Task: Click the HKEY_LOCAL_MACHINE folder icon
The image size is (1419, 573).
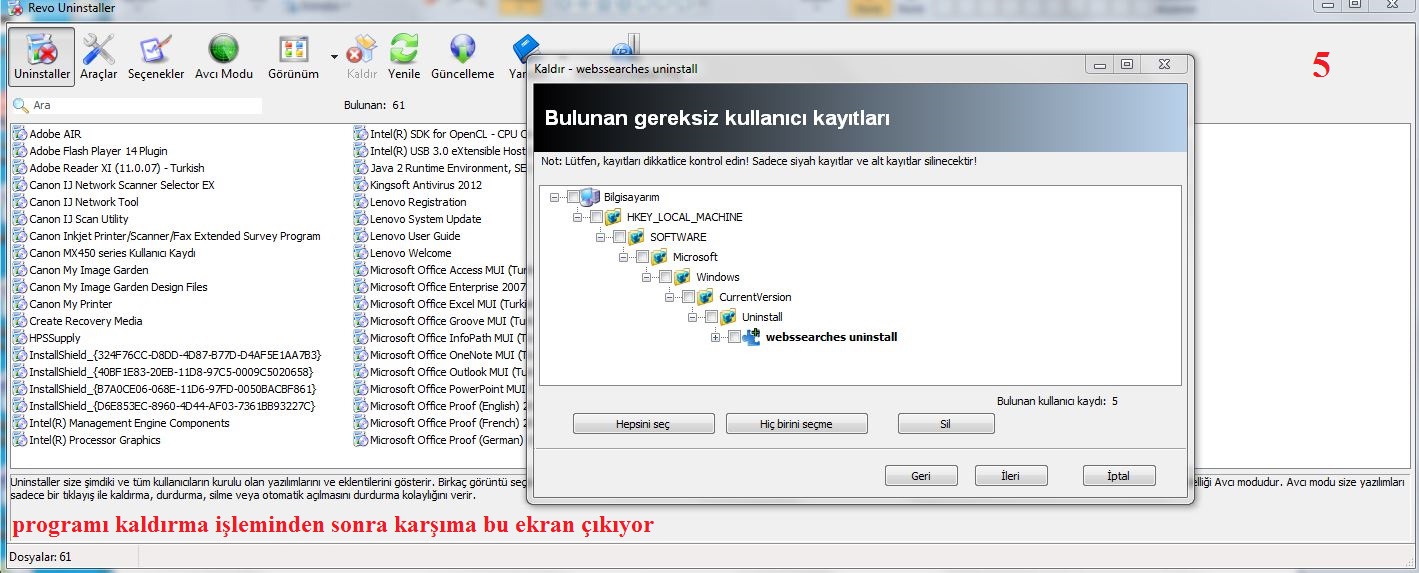Action: (x=613, y=217)
